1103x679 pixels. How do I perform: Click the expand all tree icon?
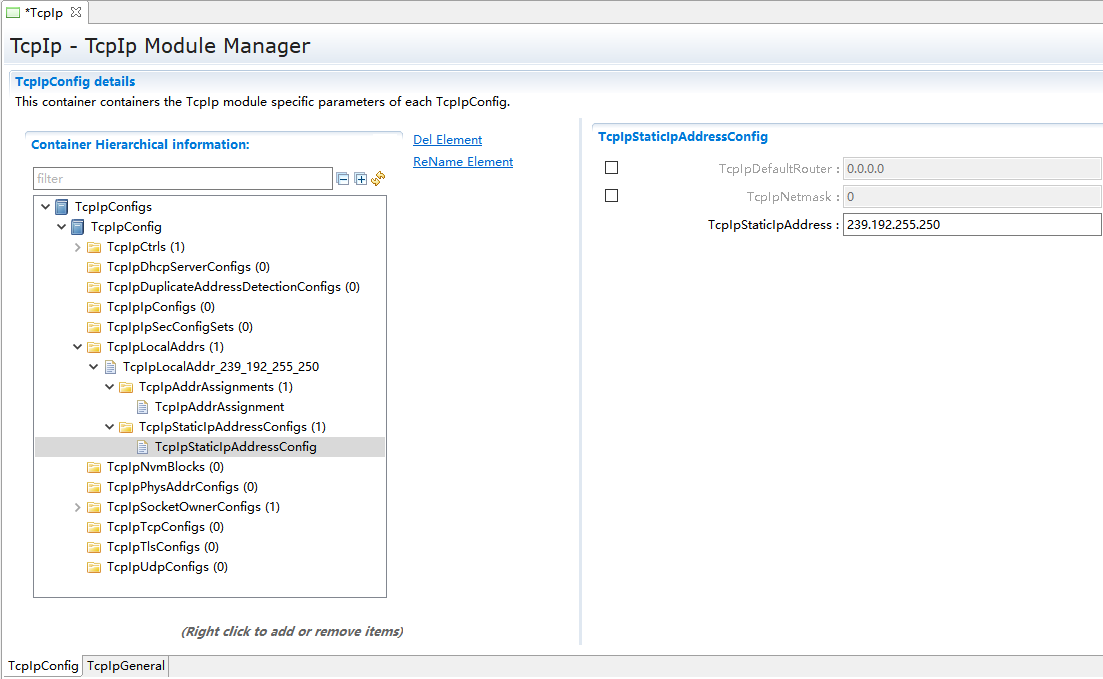(361, 179)
